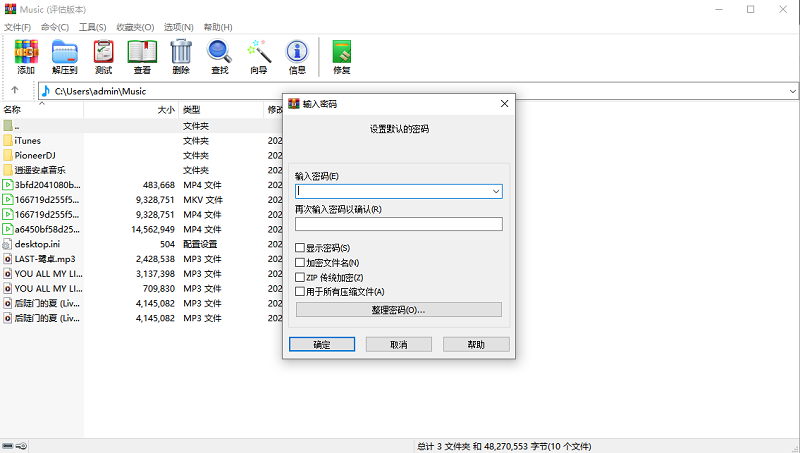Click the 查看 (View) toolbar icon
The image size is (800, 453).
coord(143,53)
